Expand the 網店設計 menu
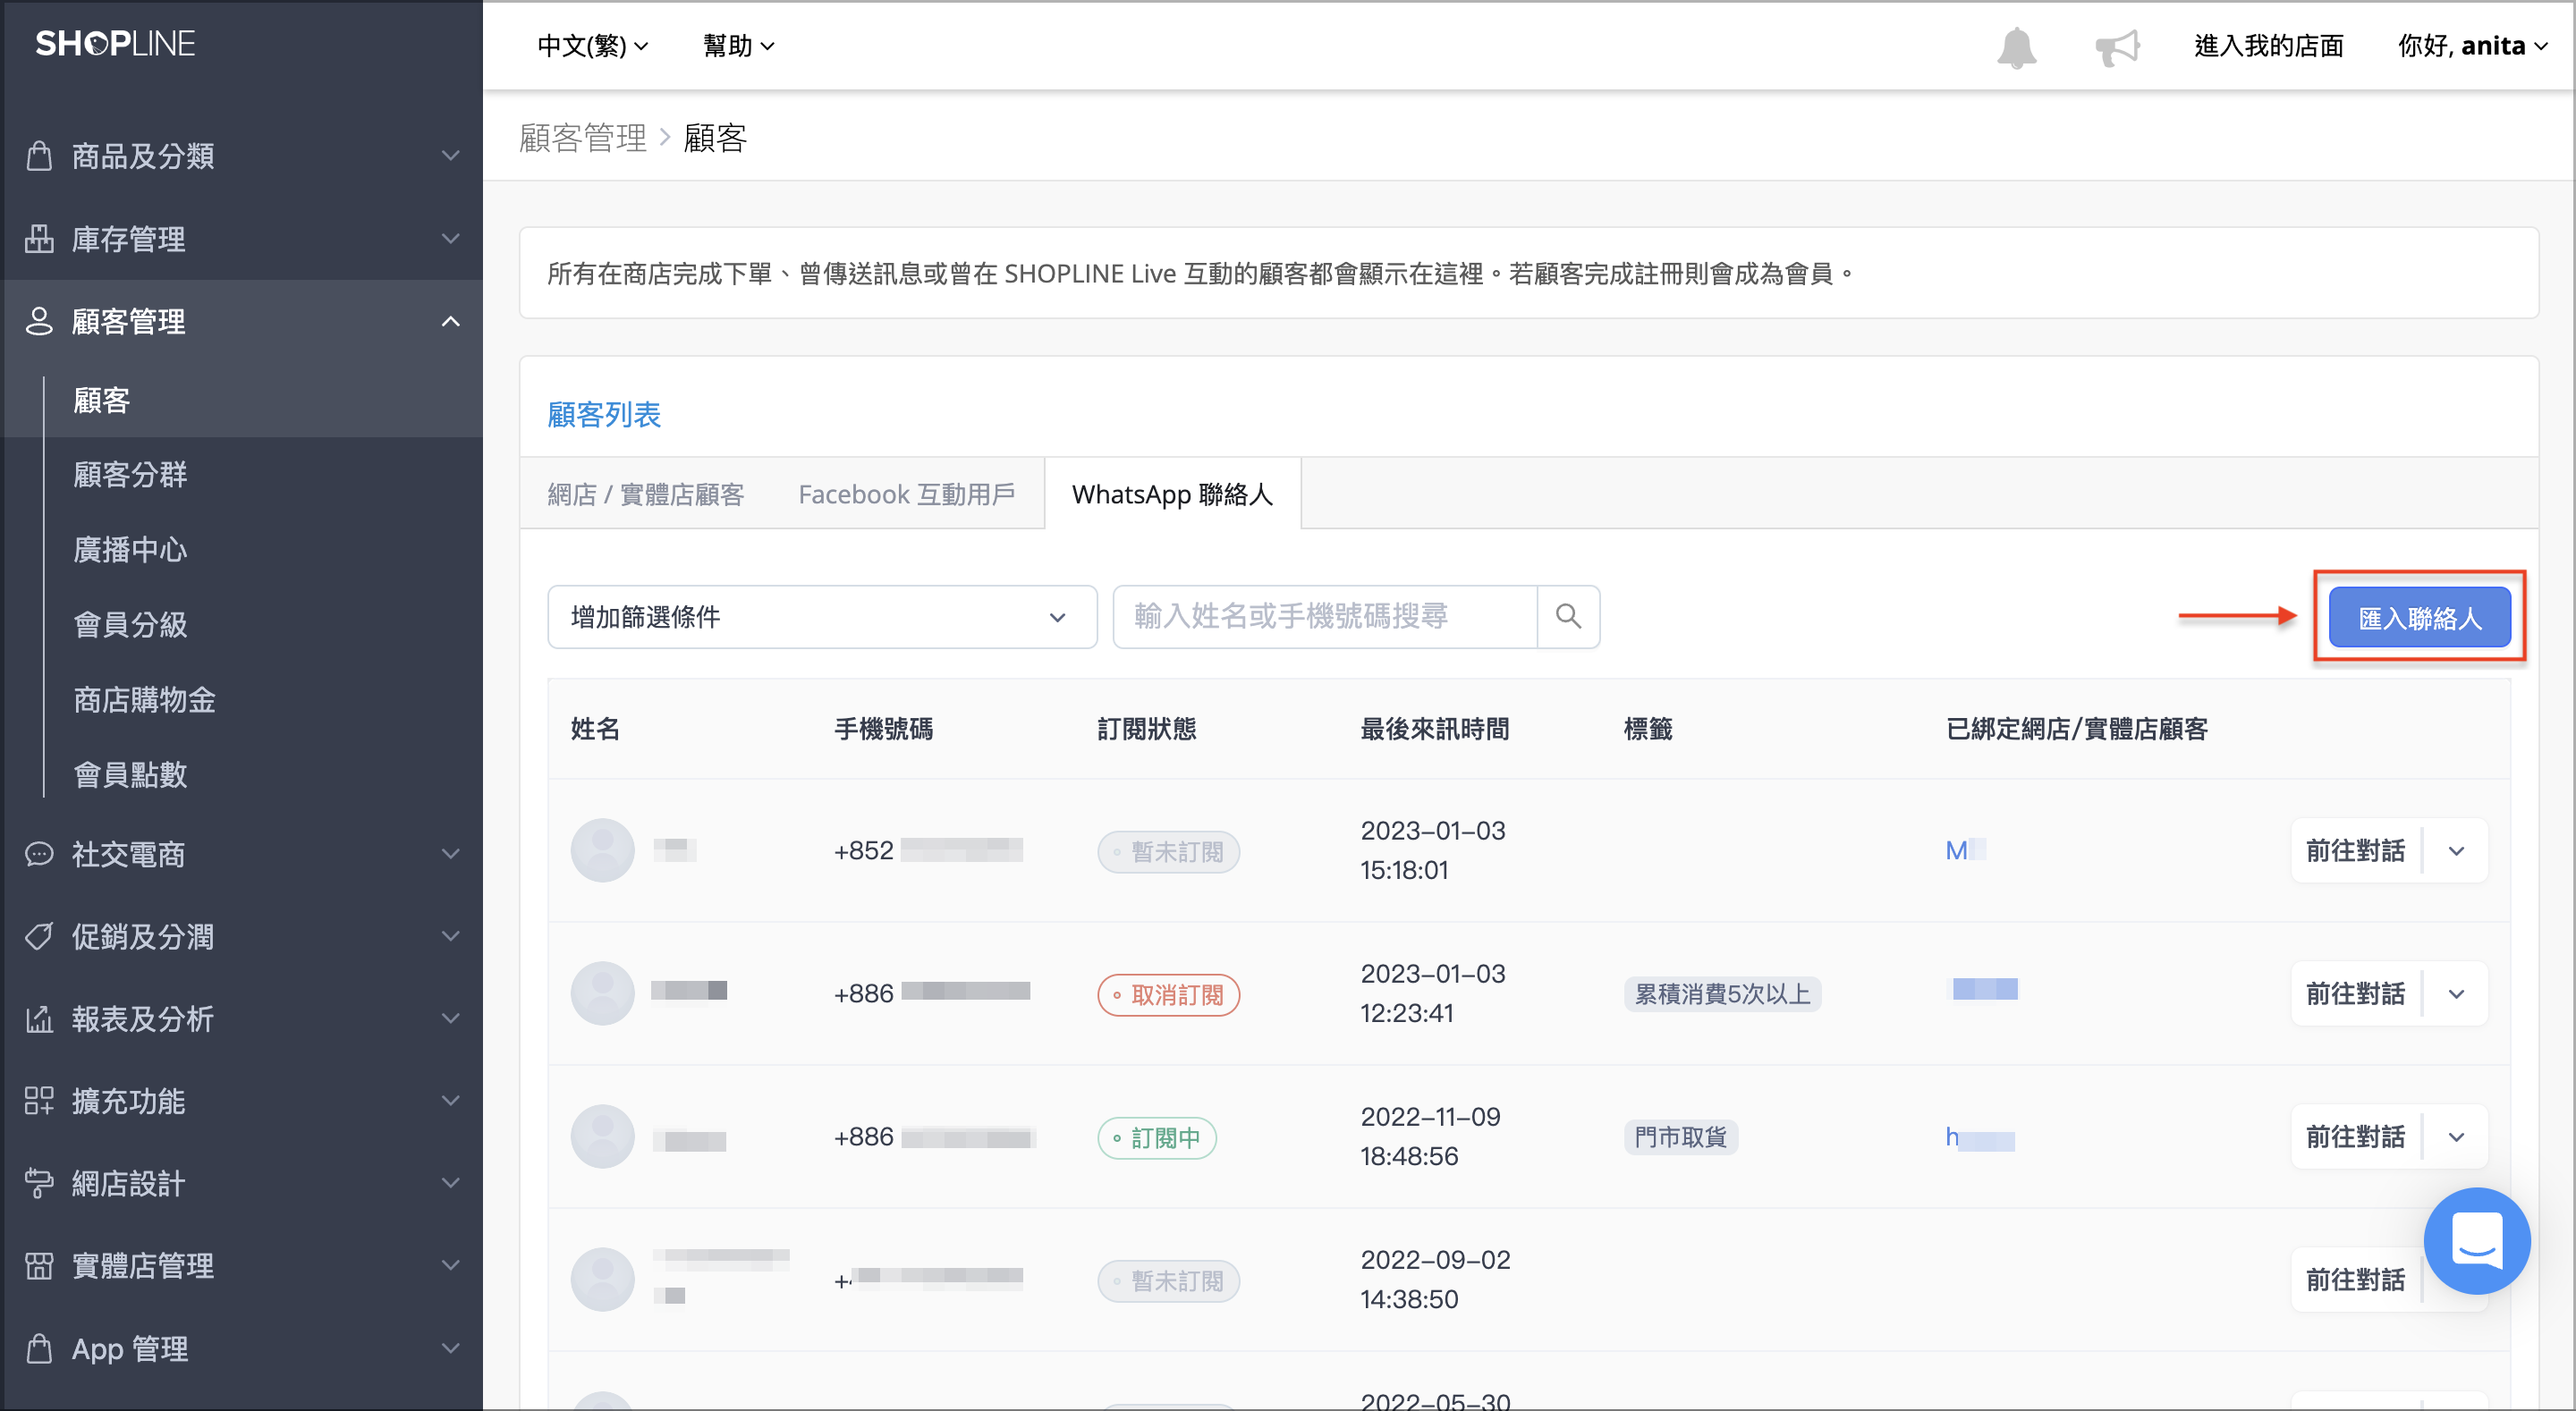The height and width of the screenshot is (1411, 2576). pyautogui.click(x=451, y=1183)
